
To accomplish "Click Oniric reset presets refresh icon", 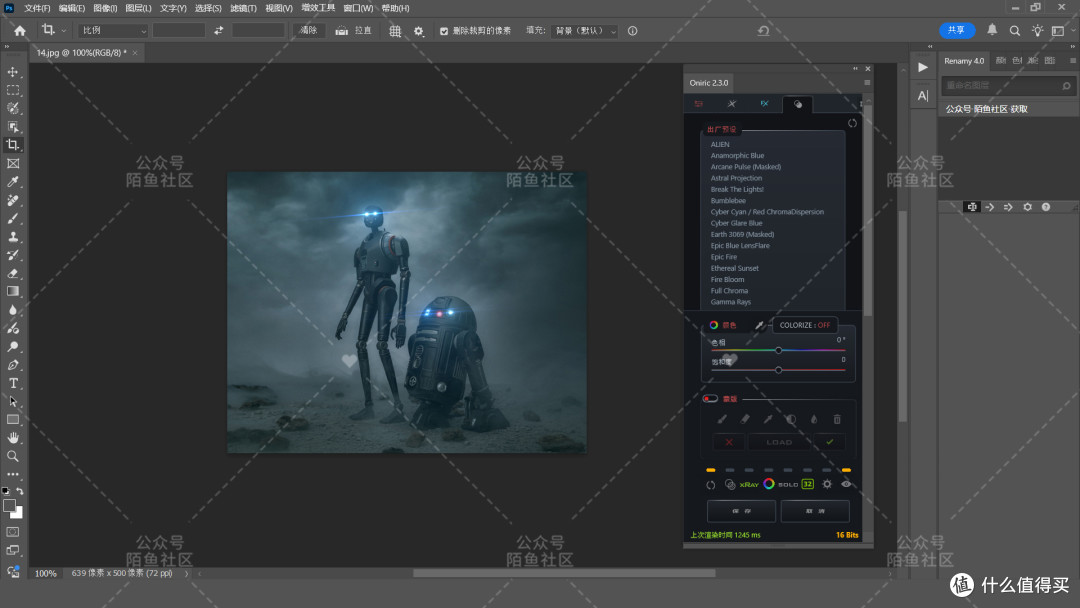I will pyautogui.click(x=852, y=123).
